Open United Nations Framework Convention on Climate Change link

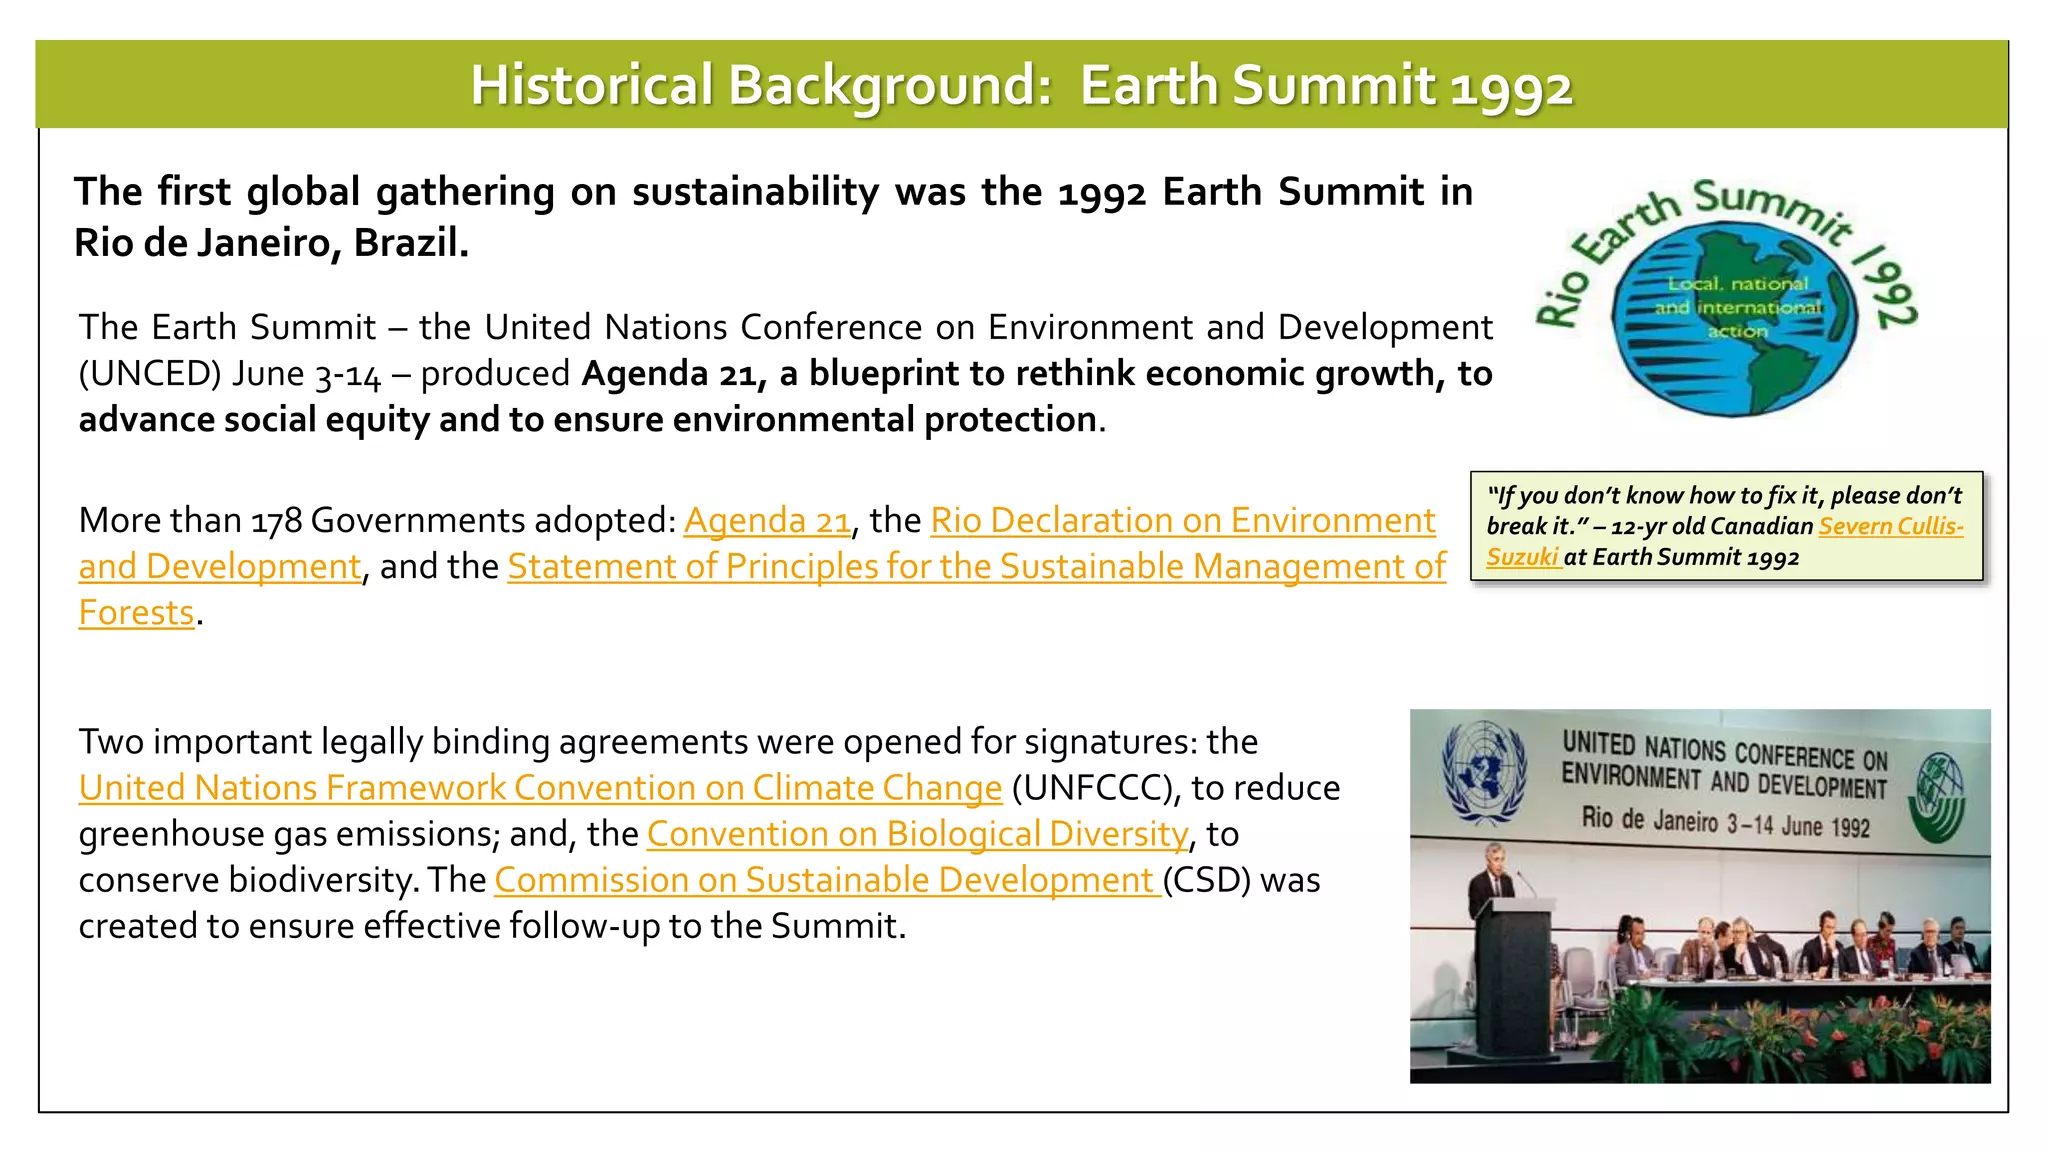click(540, 788)
